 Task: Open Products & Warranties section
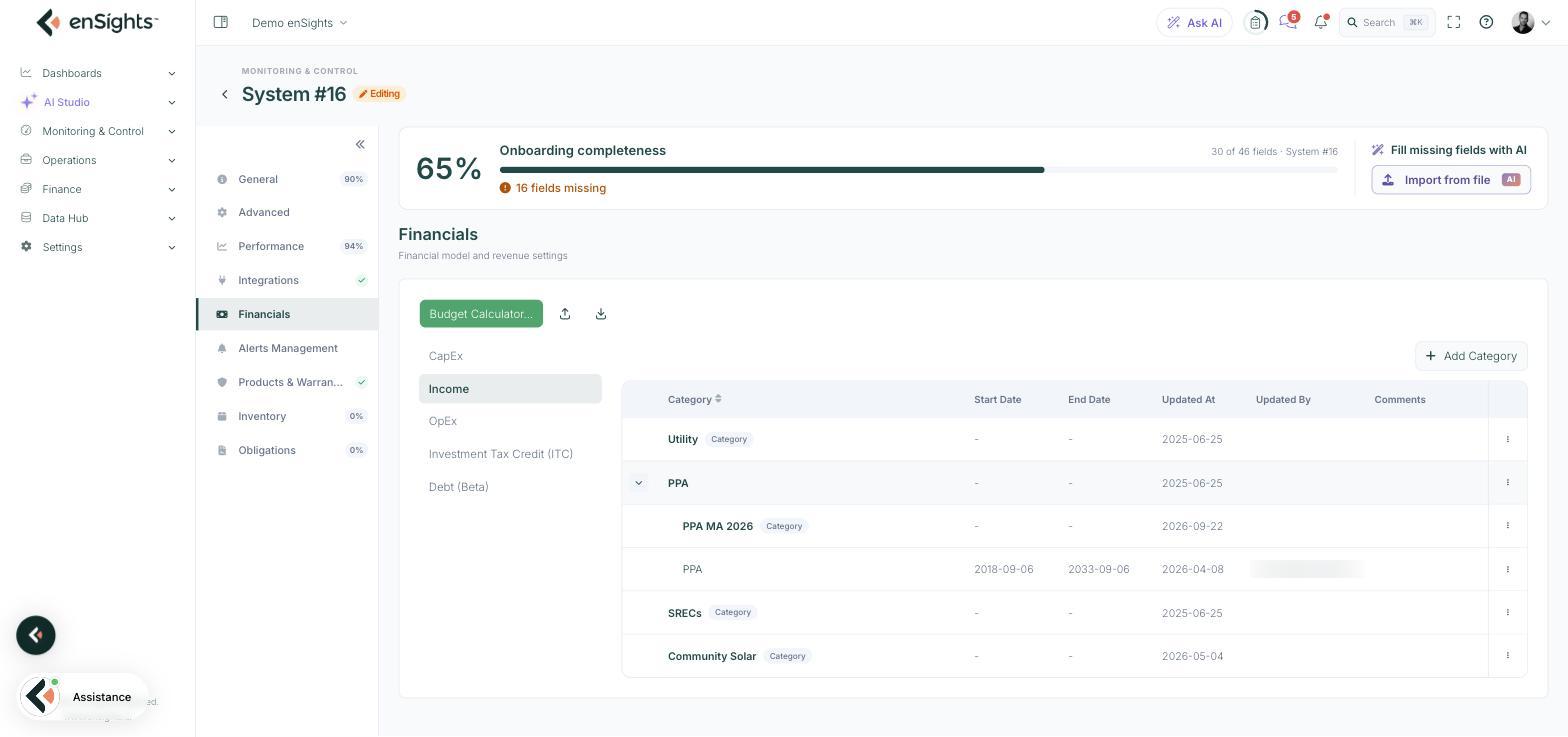pos(288,382)
